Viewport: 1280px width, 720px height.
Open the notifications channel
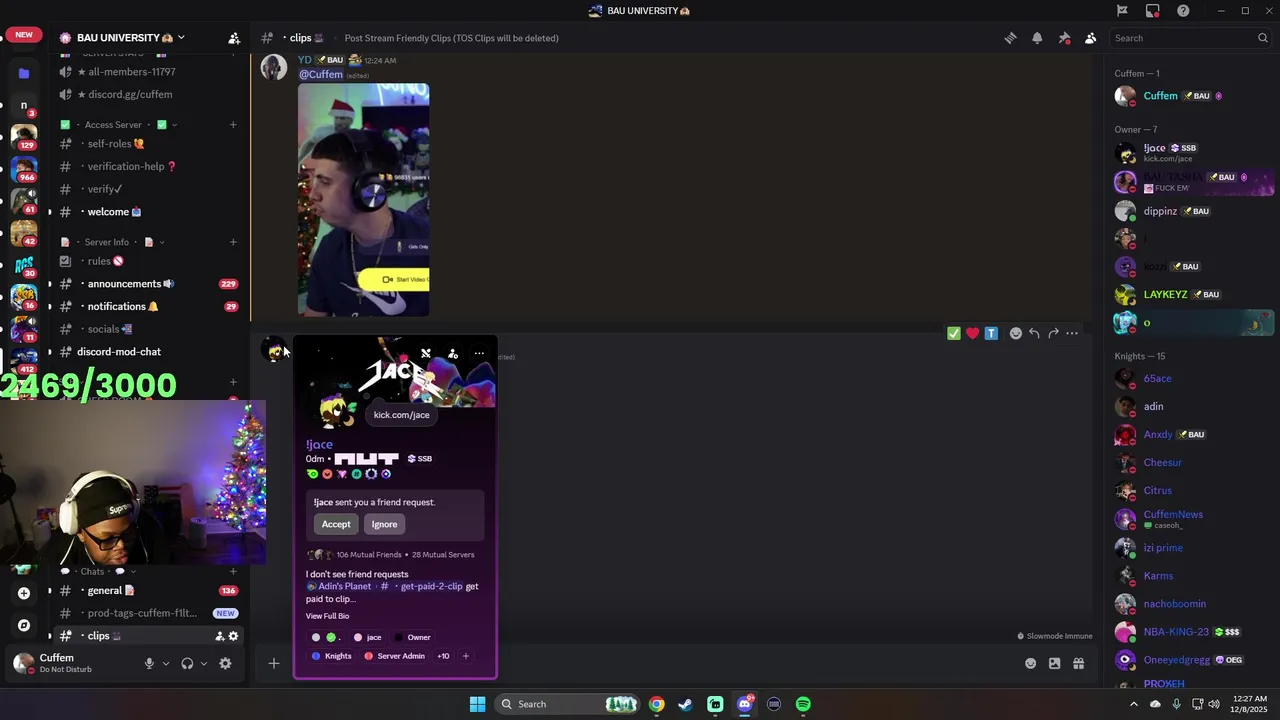tap(148, 307)
